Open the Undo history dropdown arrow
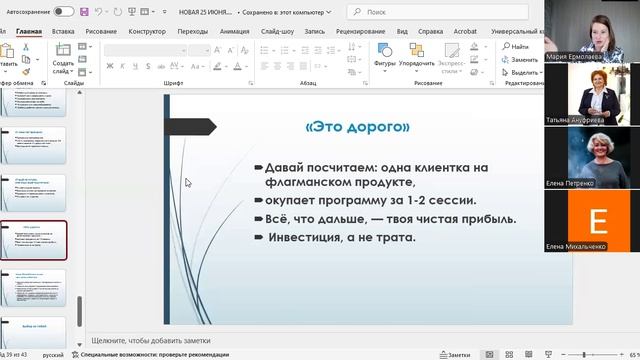 (x=107, y=12)
